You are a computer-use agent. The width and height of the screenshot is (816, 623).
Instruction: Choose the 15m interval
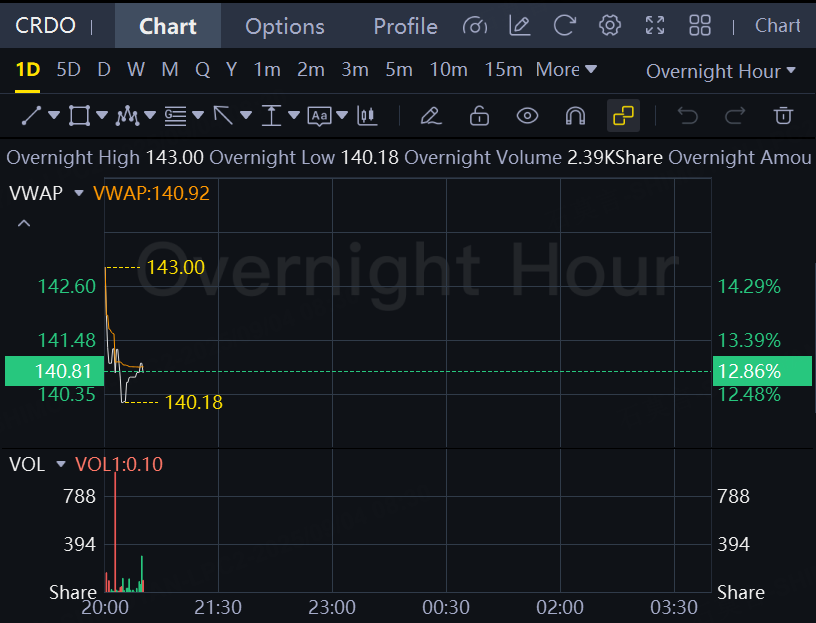503,70
